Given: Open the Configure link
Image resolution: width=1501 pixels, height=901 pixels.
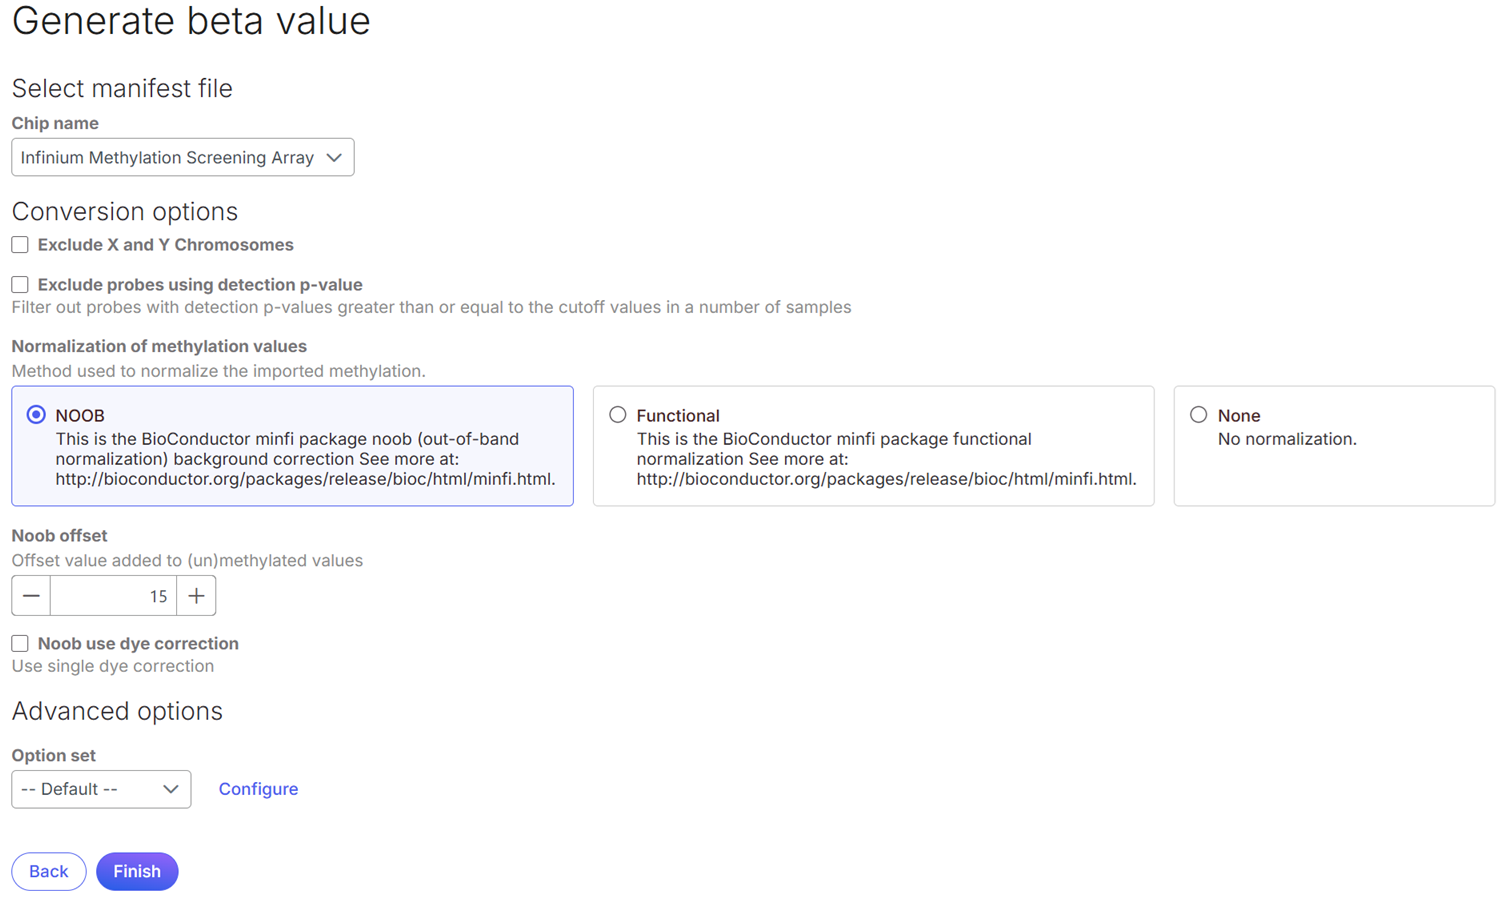Looking at the screenshot, I should pos(258,789).
